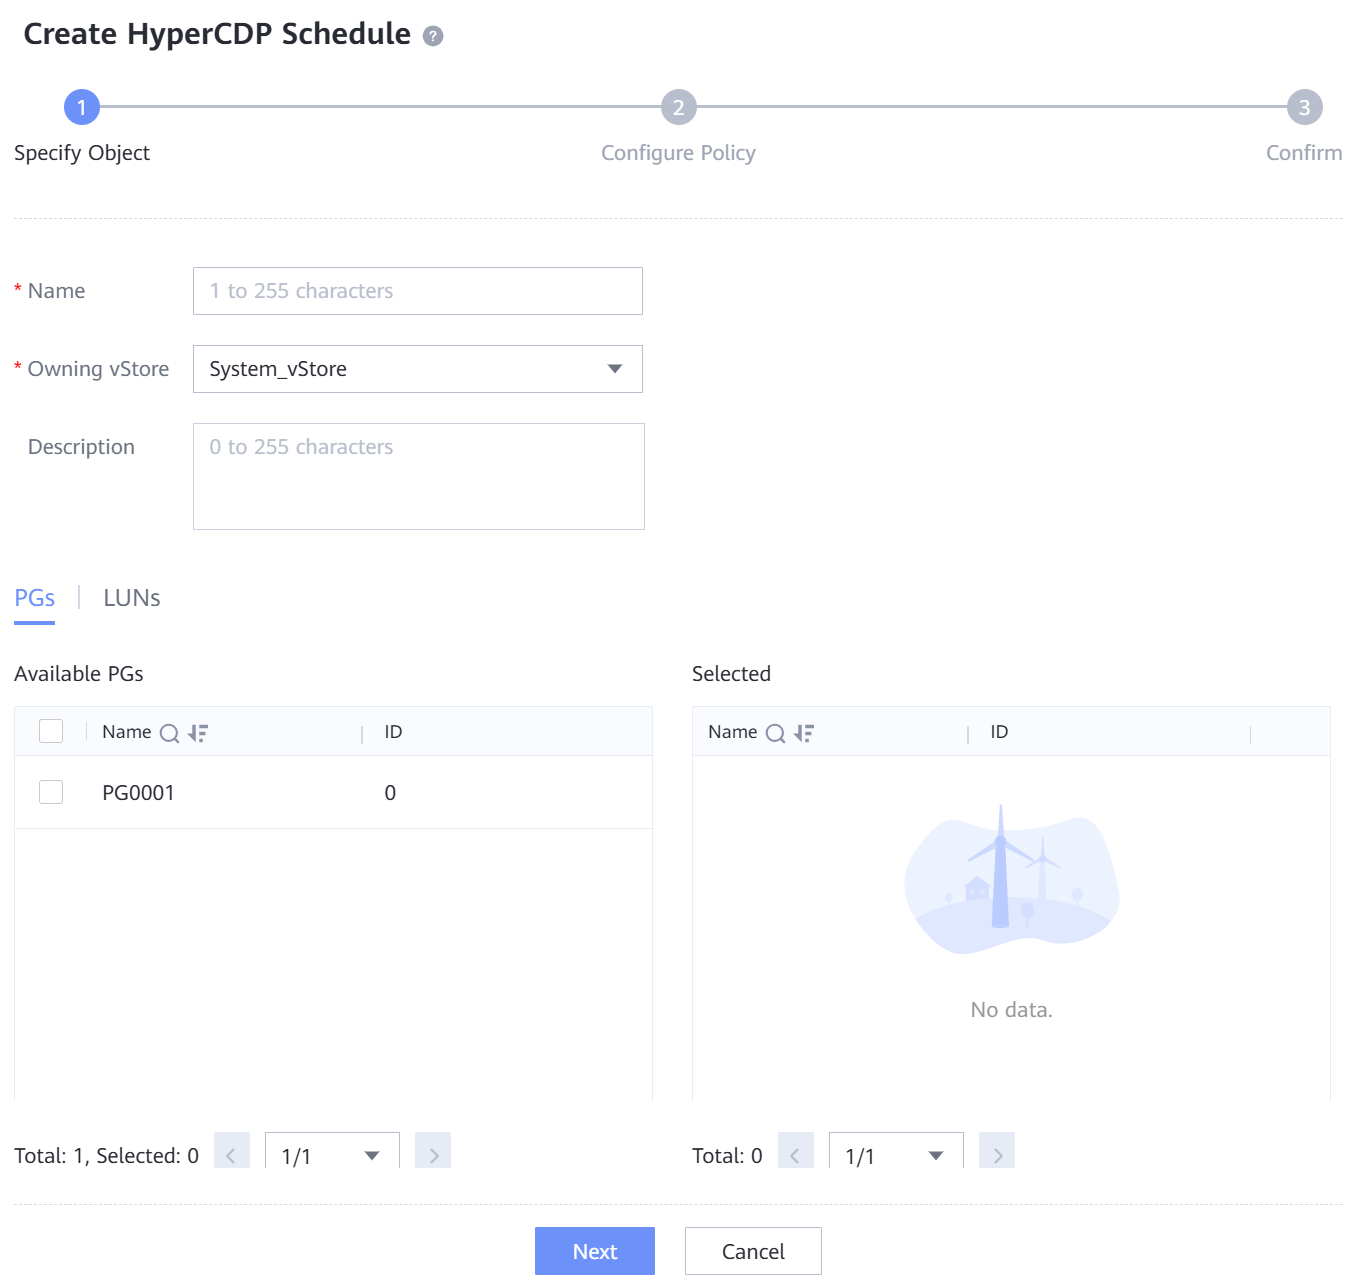Switch to the LUNs tab
Viewport: 1356px width, 1282px height.
pyautogui.click(x=132, y=598)
